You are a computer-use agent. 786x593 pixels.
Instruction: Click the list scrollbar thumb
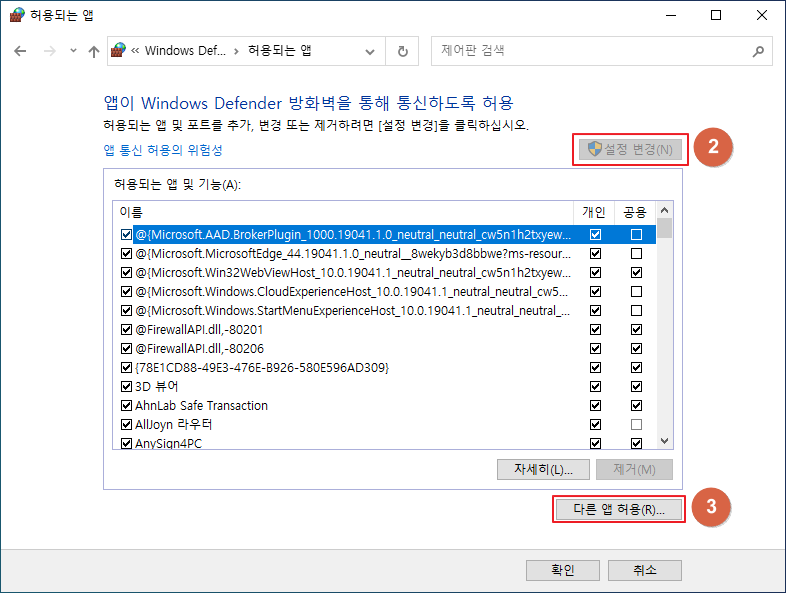click(665, 229)
